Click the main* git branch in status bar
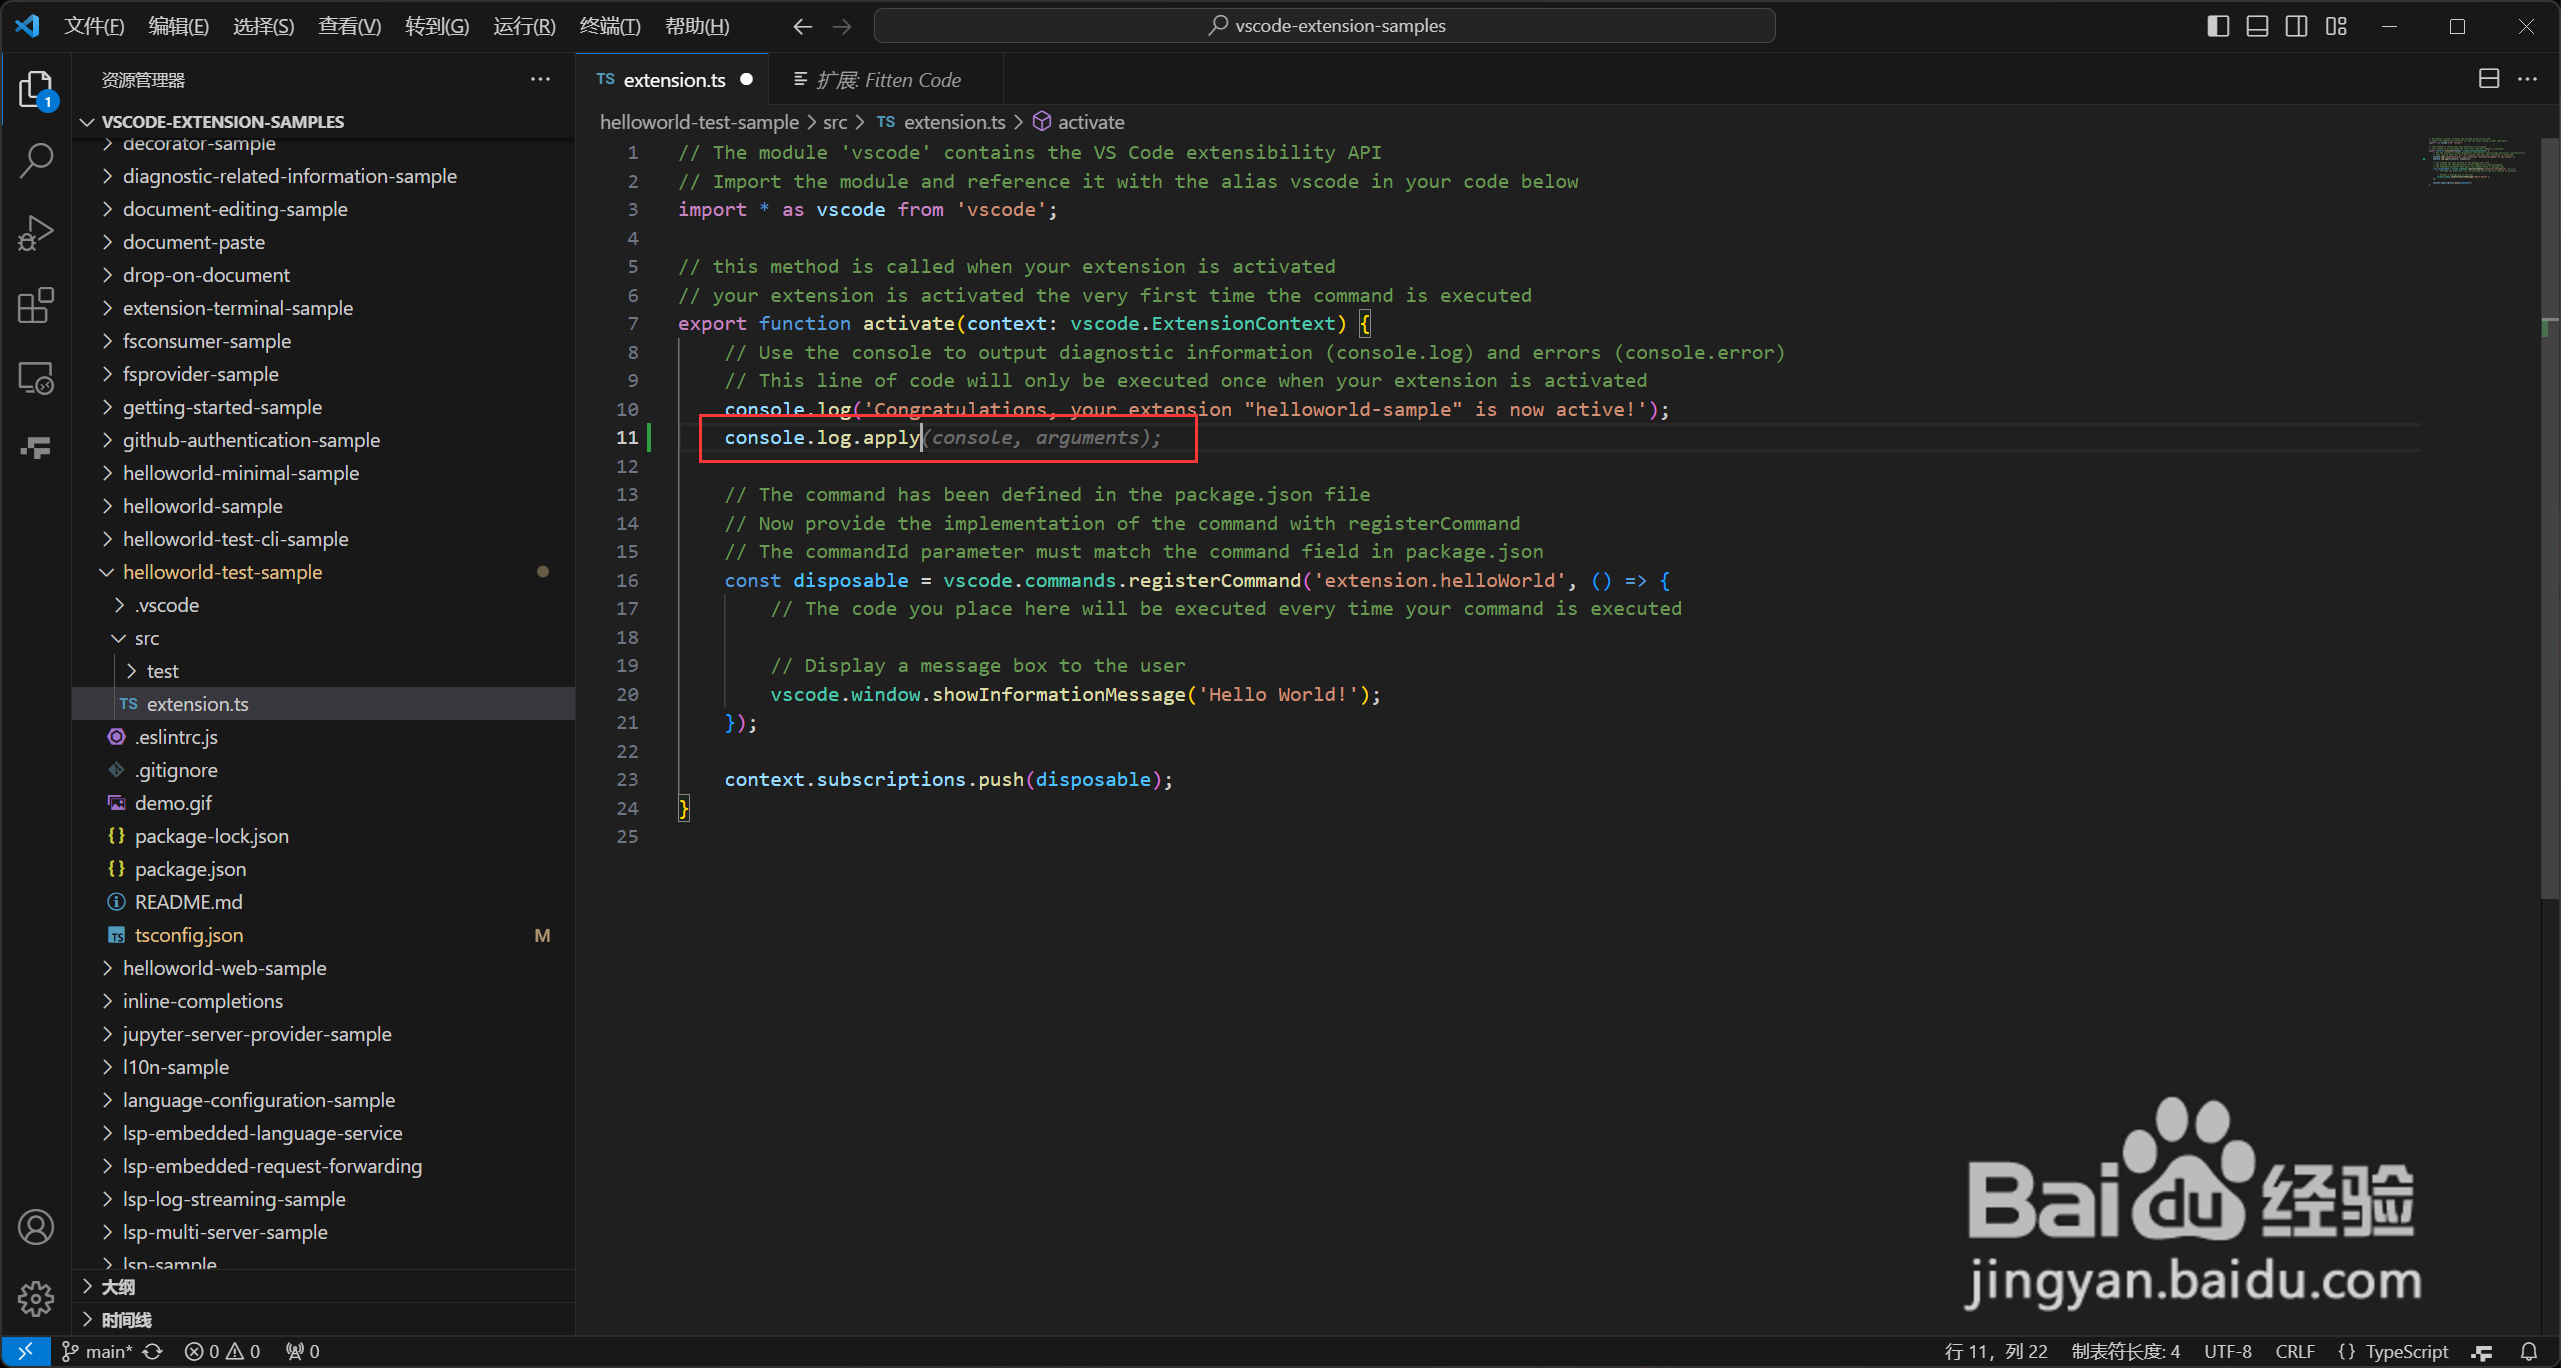Viewport: 2561px width, 1368px height. pyautogui.click(x=97, y=1351)
